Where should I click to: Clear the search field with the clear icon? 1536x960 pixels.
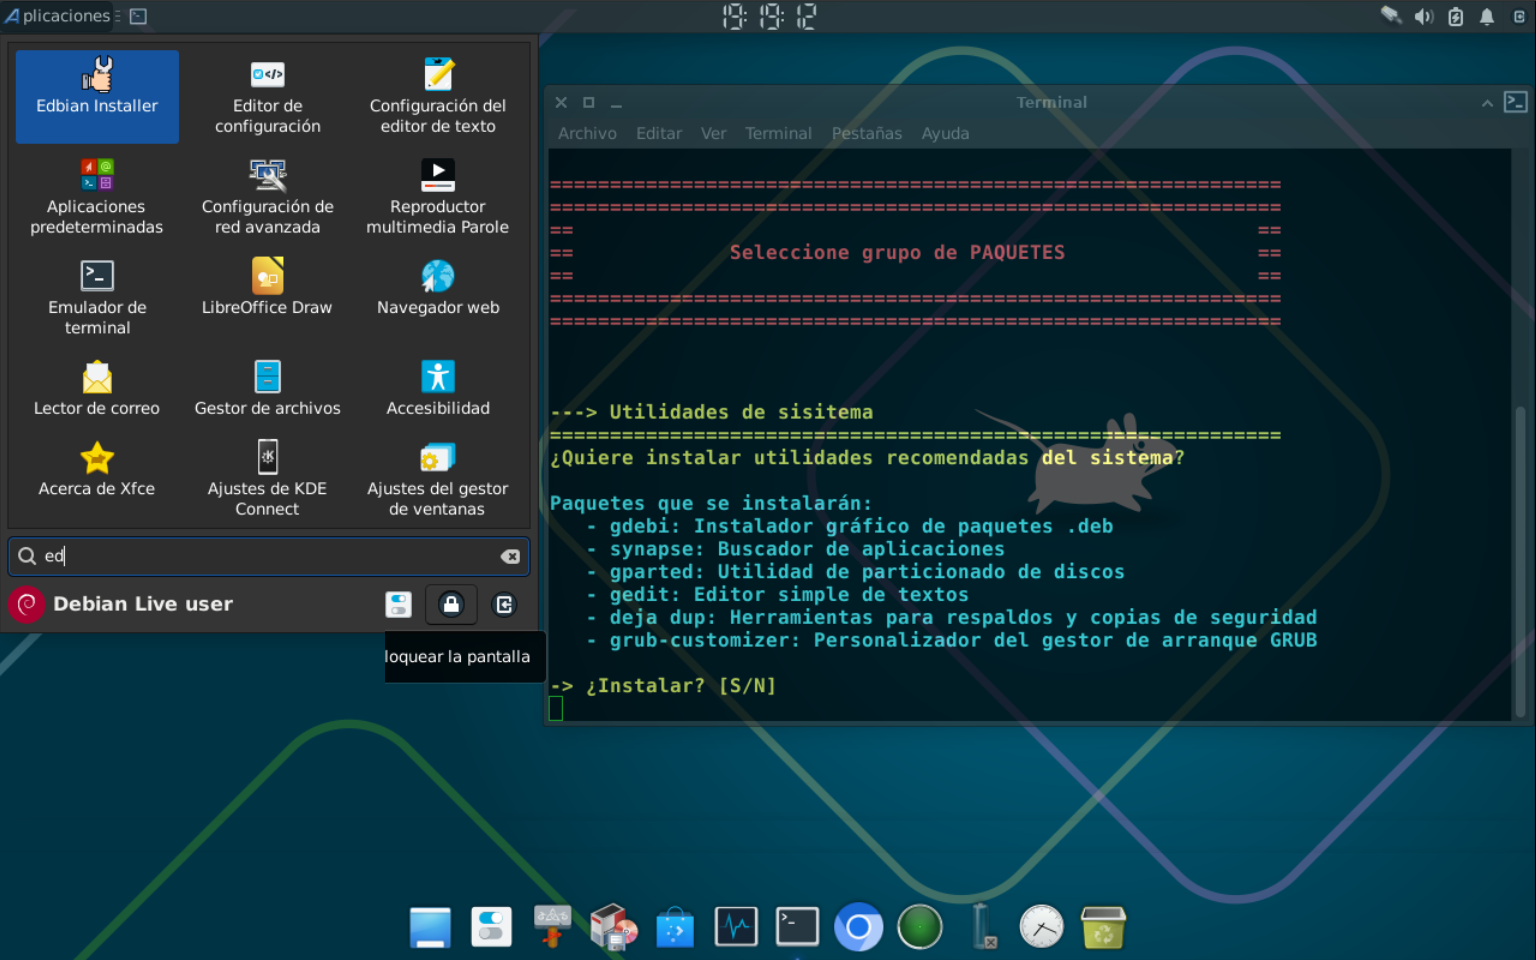(x=511, y=557)
